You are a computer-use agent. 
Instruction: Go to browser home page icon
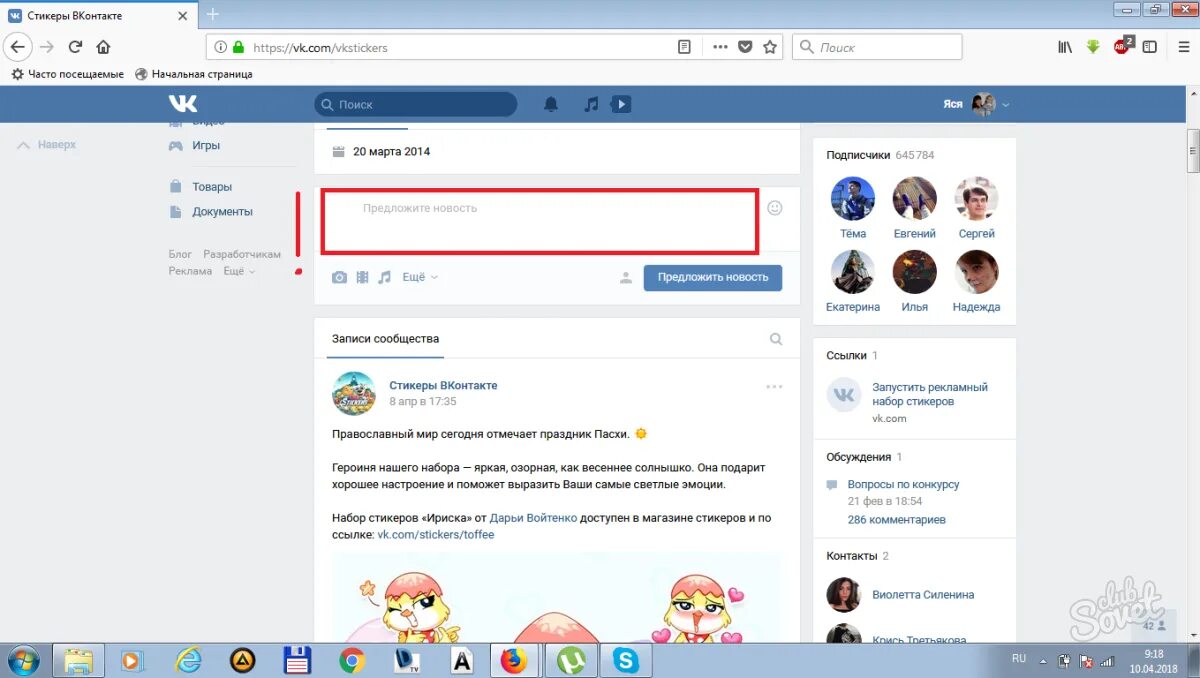tap(103, 47)
